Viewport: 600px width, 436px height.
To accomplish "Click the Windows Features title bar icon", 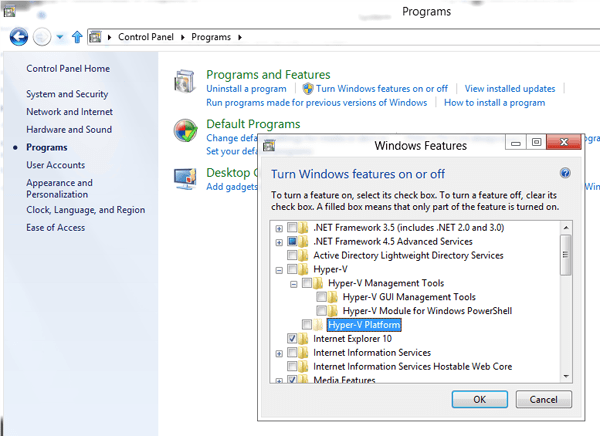I will [269, 145].
